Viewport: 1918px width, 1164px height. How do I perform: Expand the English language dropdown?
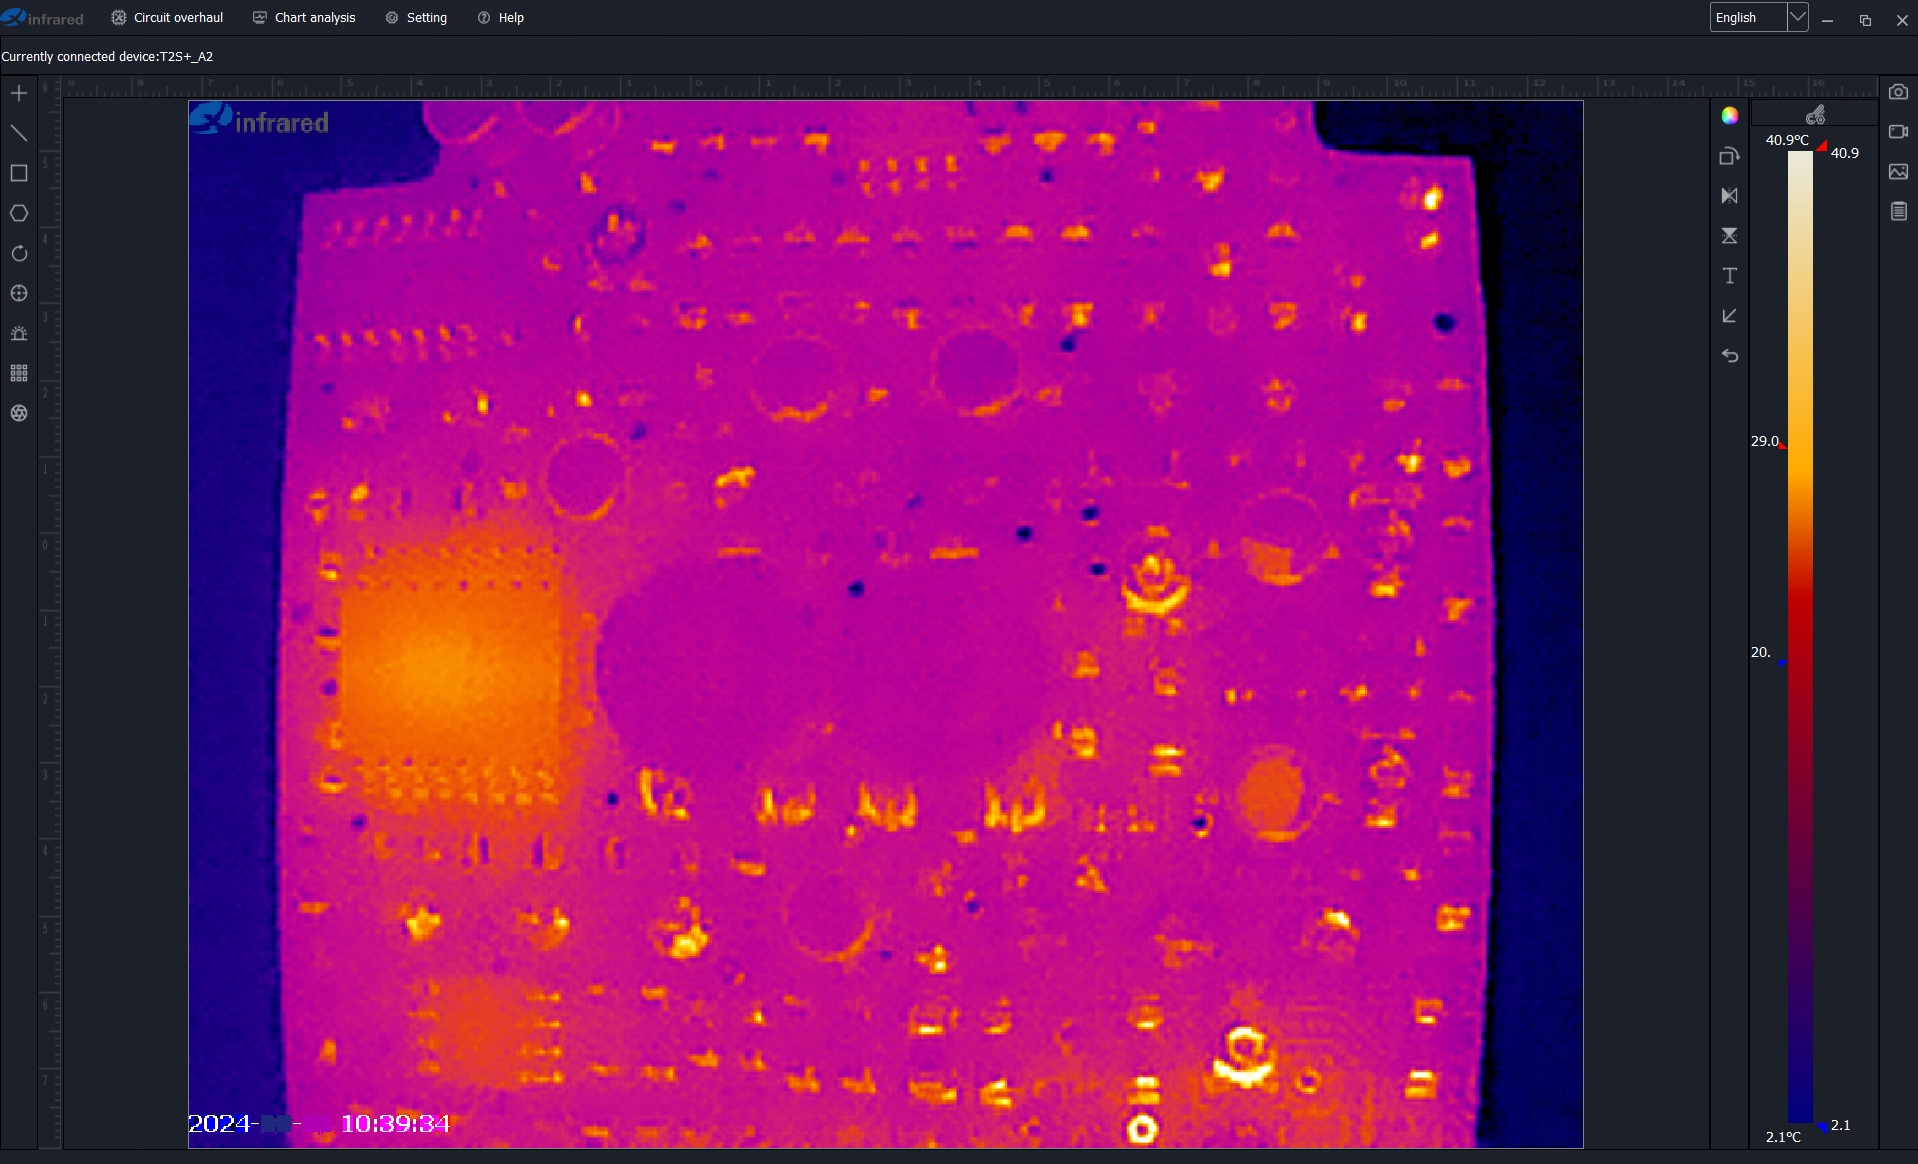pyautogui.click(x=1797, y=17)
